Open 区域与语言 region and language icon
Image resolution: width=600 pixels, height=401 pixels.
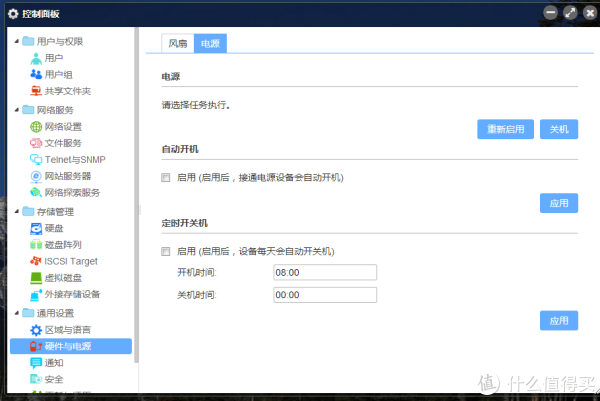pos(37,330)
